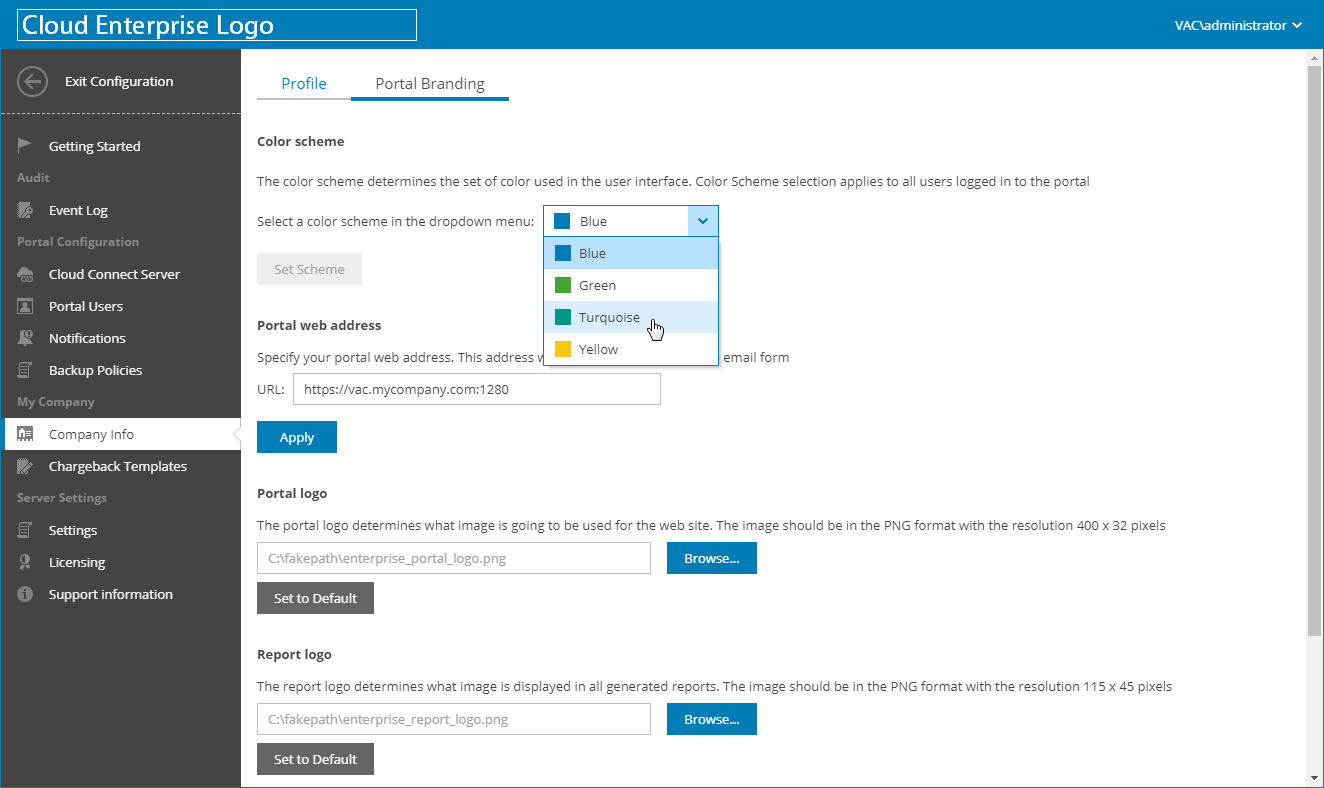Click the Backup Policies icon
The image size is (1324, 788).
coord(26,370)
